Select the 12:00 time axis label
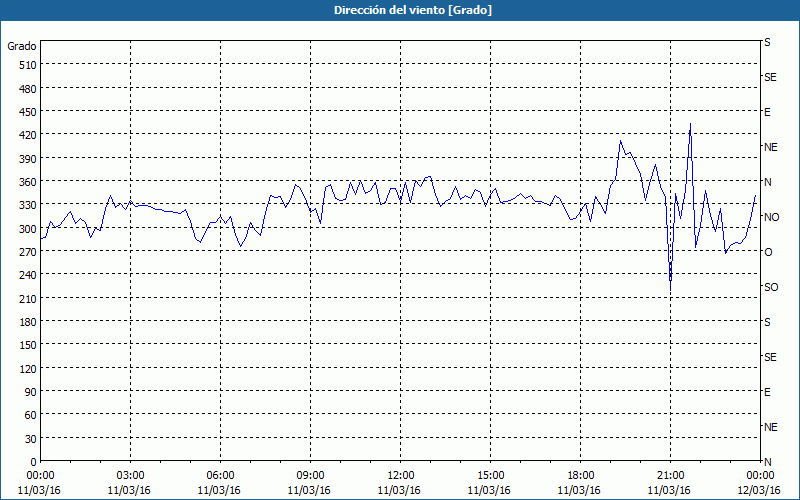Image resolution: width=800 pixels, height=500 pixels. coord(401,476)
